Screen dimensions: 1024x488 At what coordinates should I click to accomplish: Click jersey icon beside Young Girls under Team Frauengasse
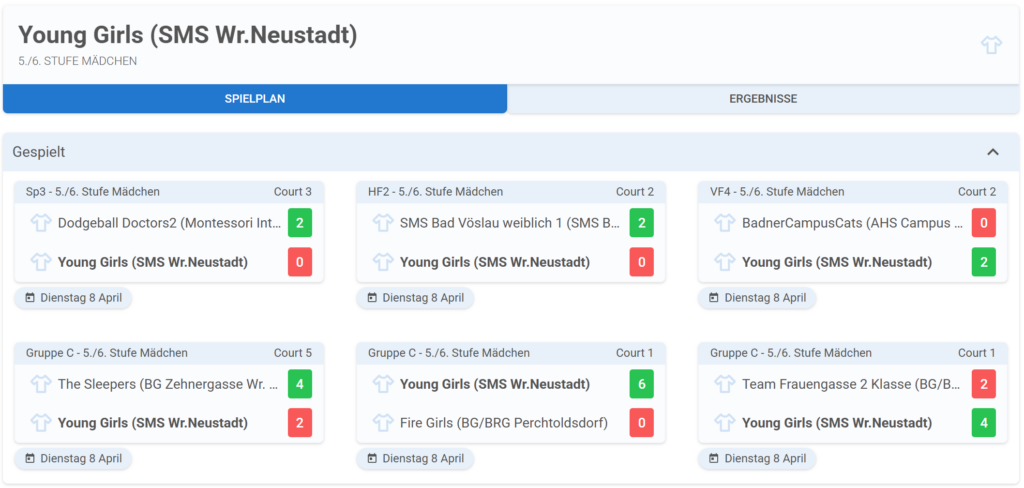(x=725, y=423)
